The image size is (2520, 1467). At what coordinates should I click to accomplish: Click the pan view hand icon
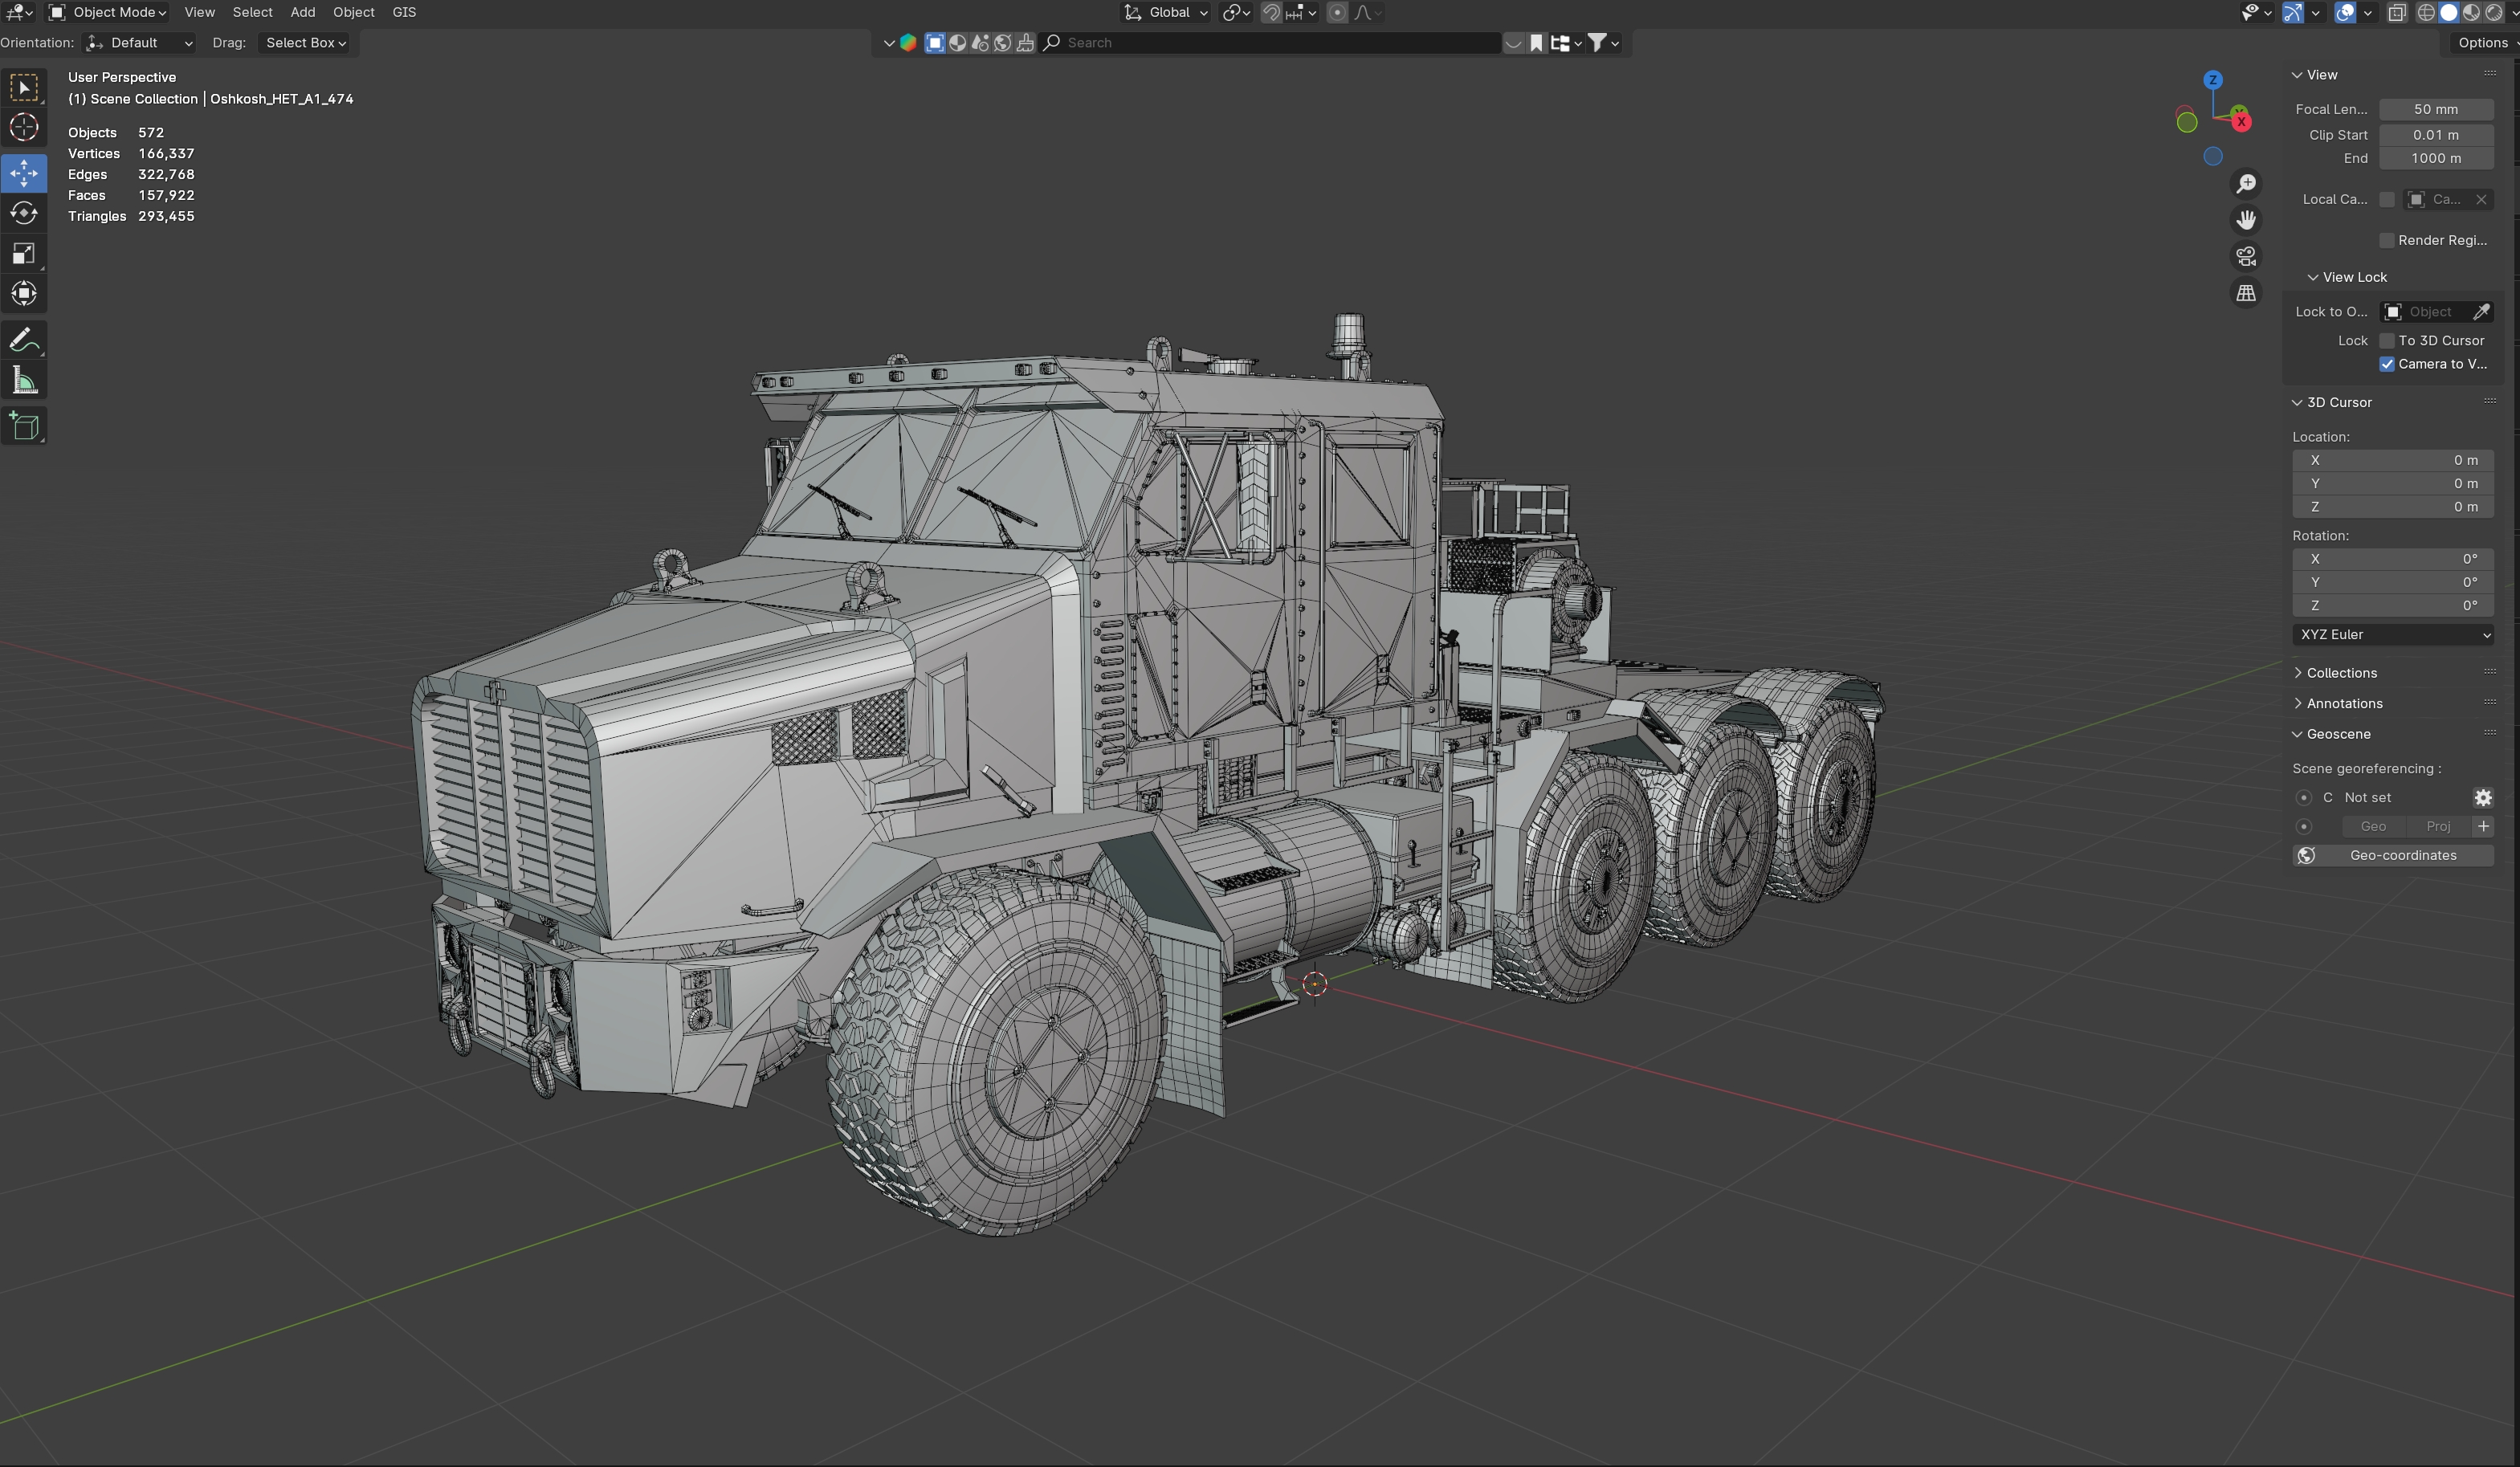[2246, 220]
